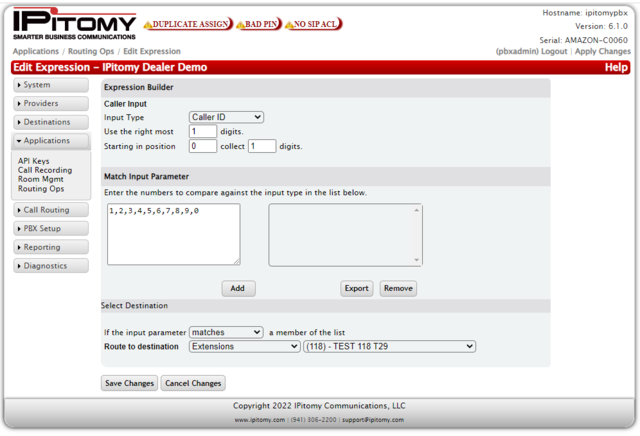Screen dimensions: 640x436
Task: Click the Export button
Action: (x=356, y=288)
